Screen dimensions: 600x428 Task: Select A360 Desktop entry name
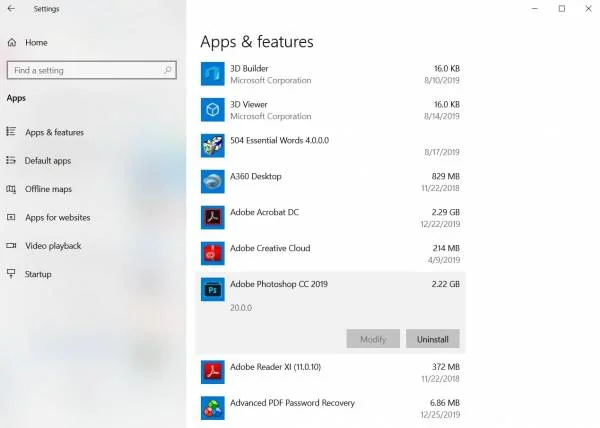(256, 176)
